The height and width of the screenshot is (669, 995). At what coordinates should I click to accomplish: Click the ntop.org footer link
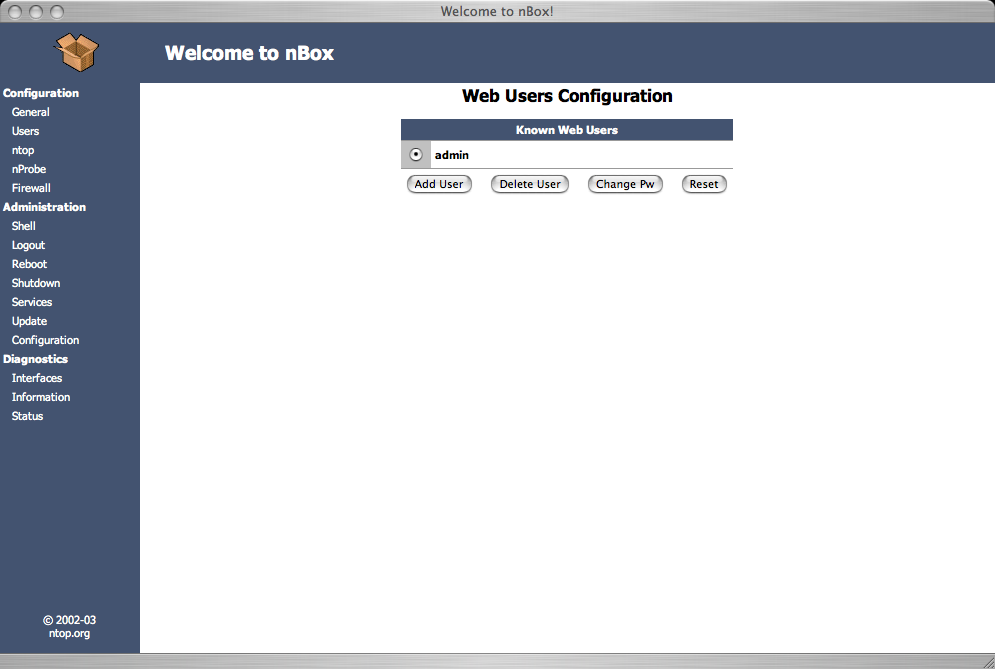point(69,633)
